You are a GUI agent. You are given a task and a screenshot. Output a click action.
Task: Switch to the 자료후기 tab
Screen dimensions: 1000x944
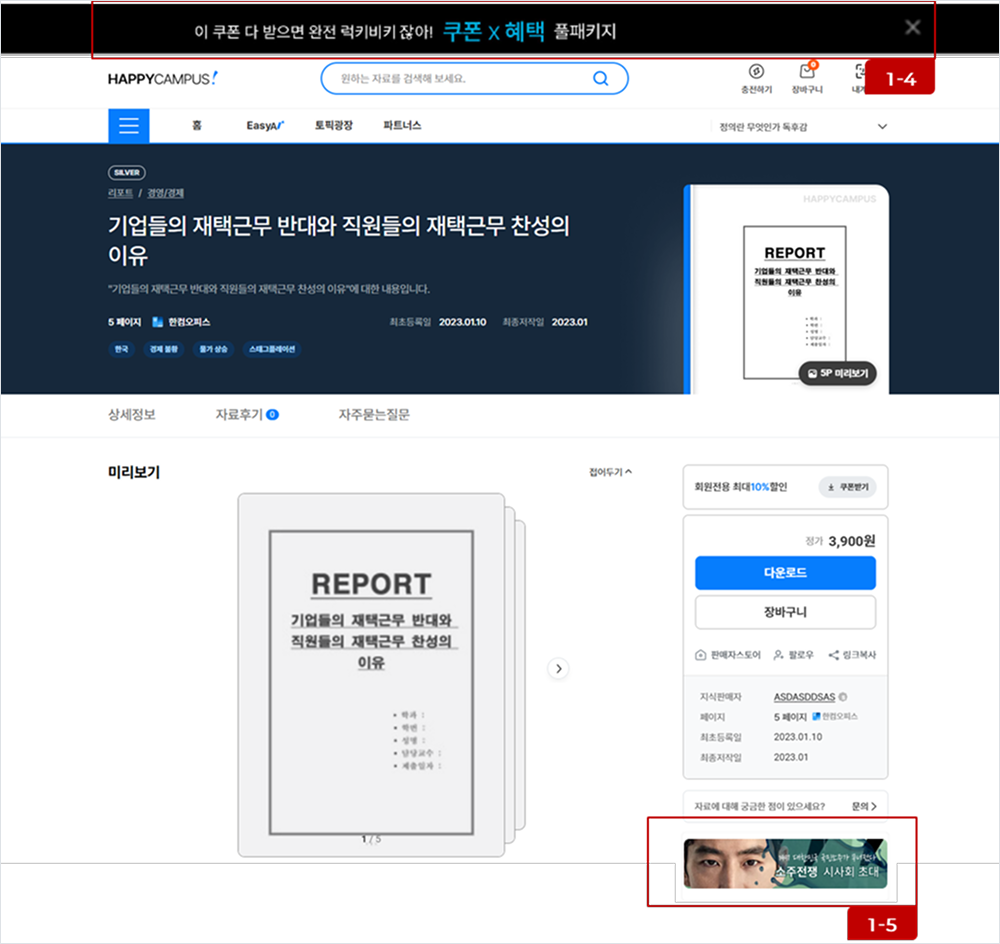(x=246, y=415)
